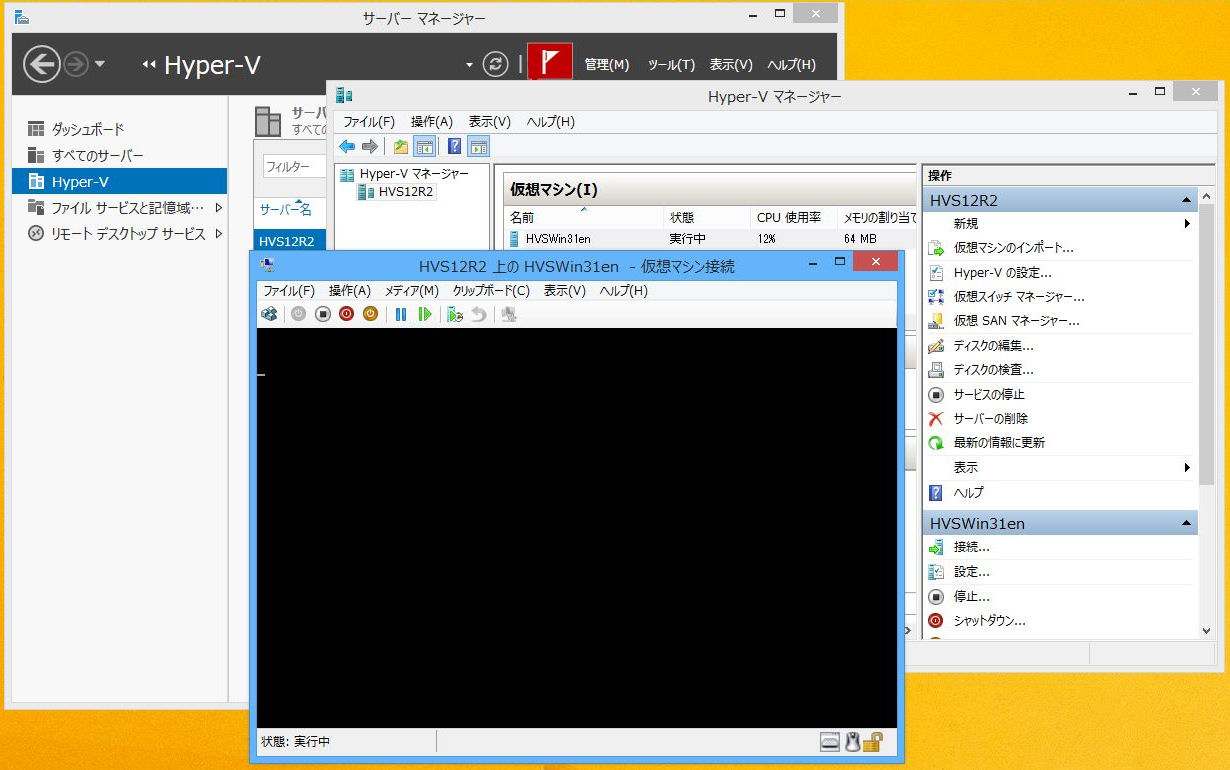
Task: Click the lock status icon in VM window
Action: click(x=873, y=742)
